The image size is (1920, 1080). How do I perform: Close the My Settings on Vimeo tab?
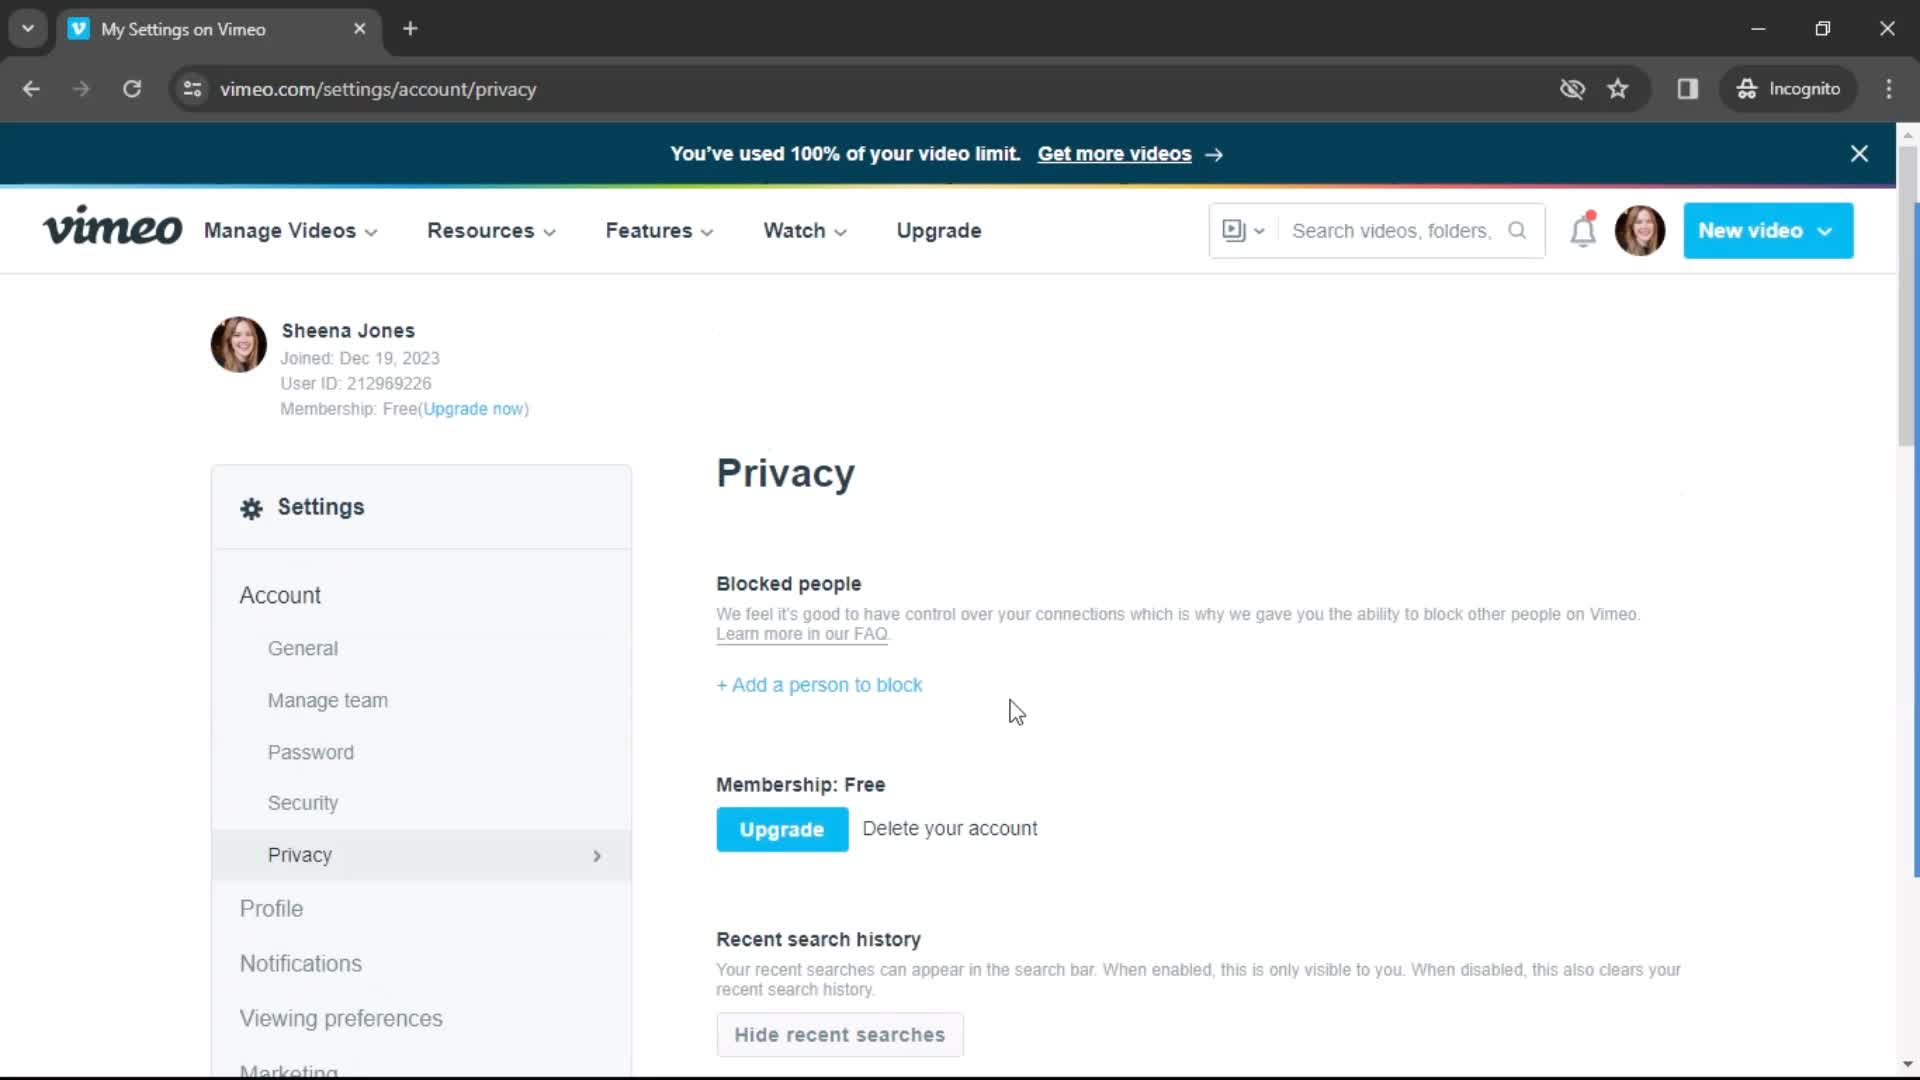(x=360, y=29)
